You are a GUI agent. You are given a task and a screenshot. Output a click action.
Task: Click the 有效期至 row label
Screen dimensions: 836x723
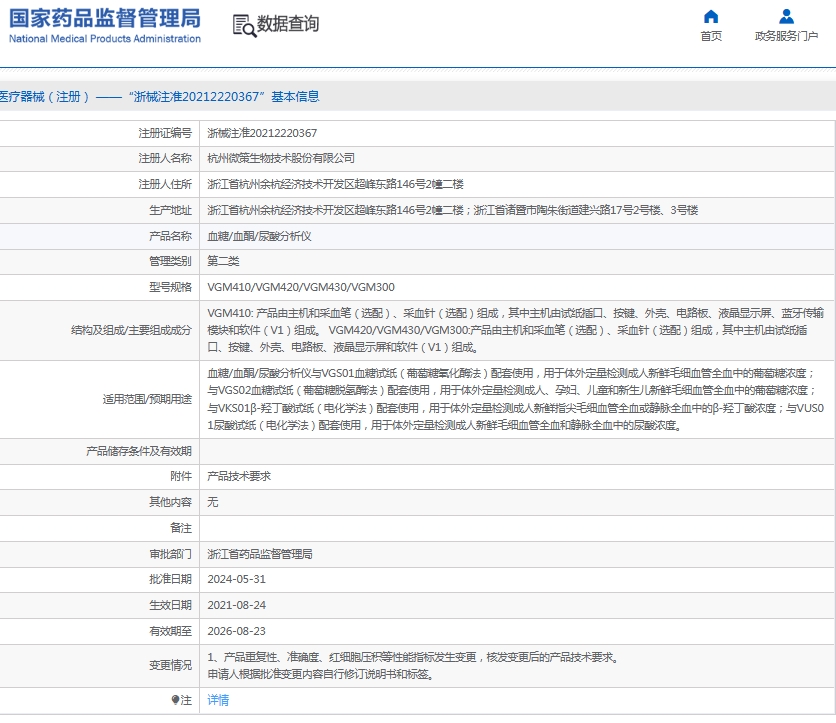(x=170, y=631)
